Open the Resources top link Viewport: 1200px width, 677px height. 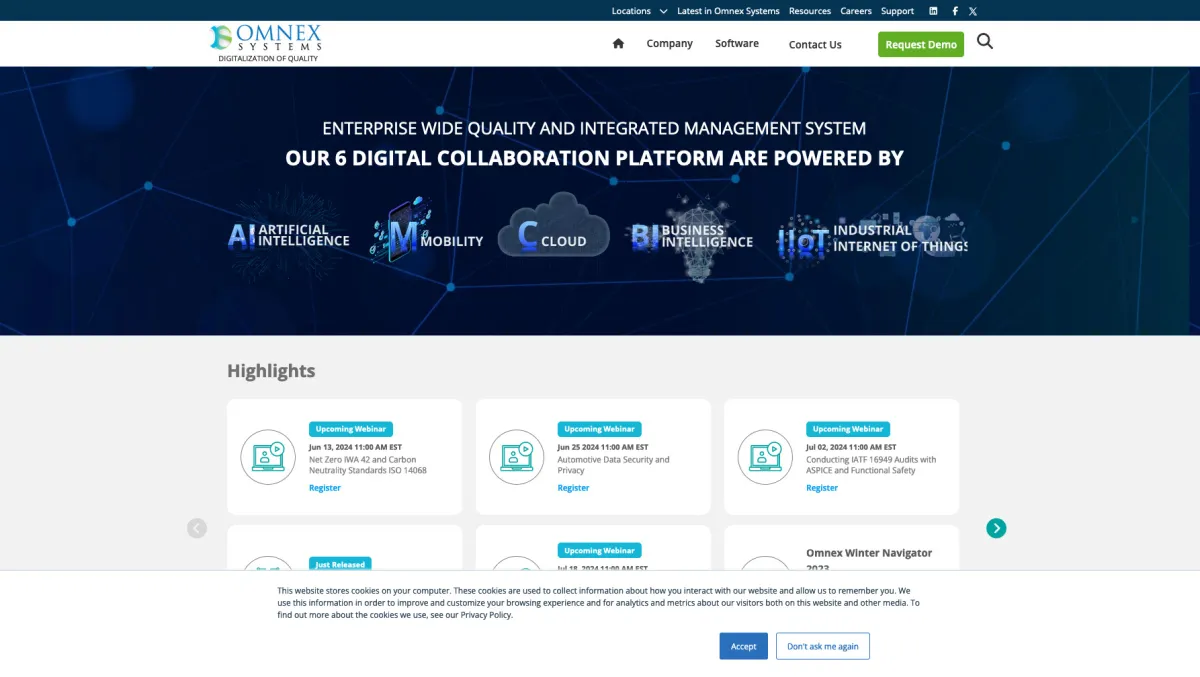tap(810, 11)
